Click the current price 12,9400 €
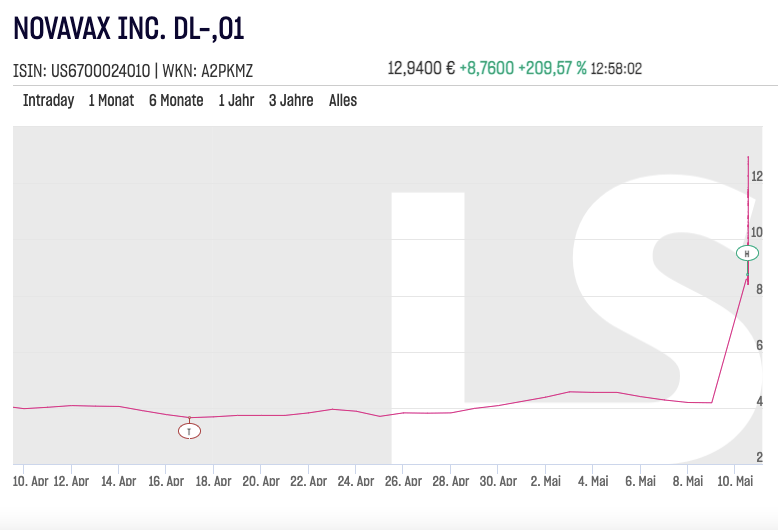 tap(421, 69)
